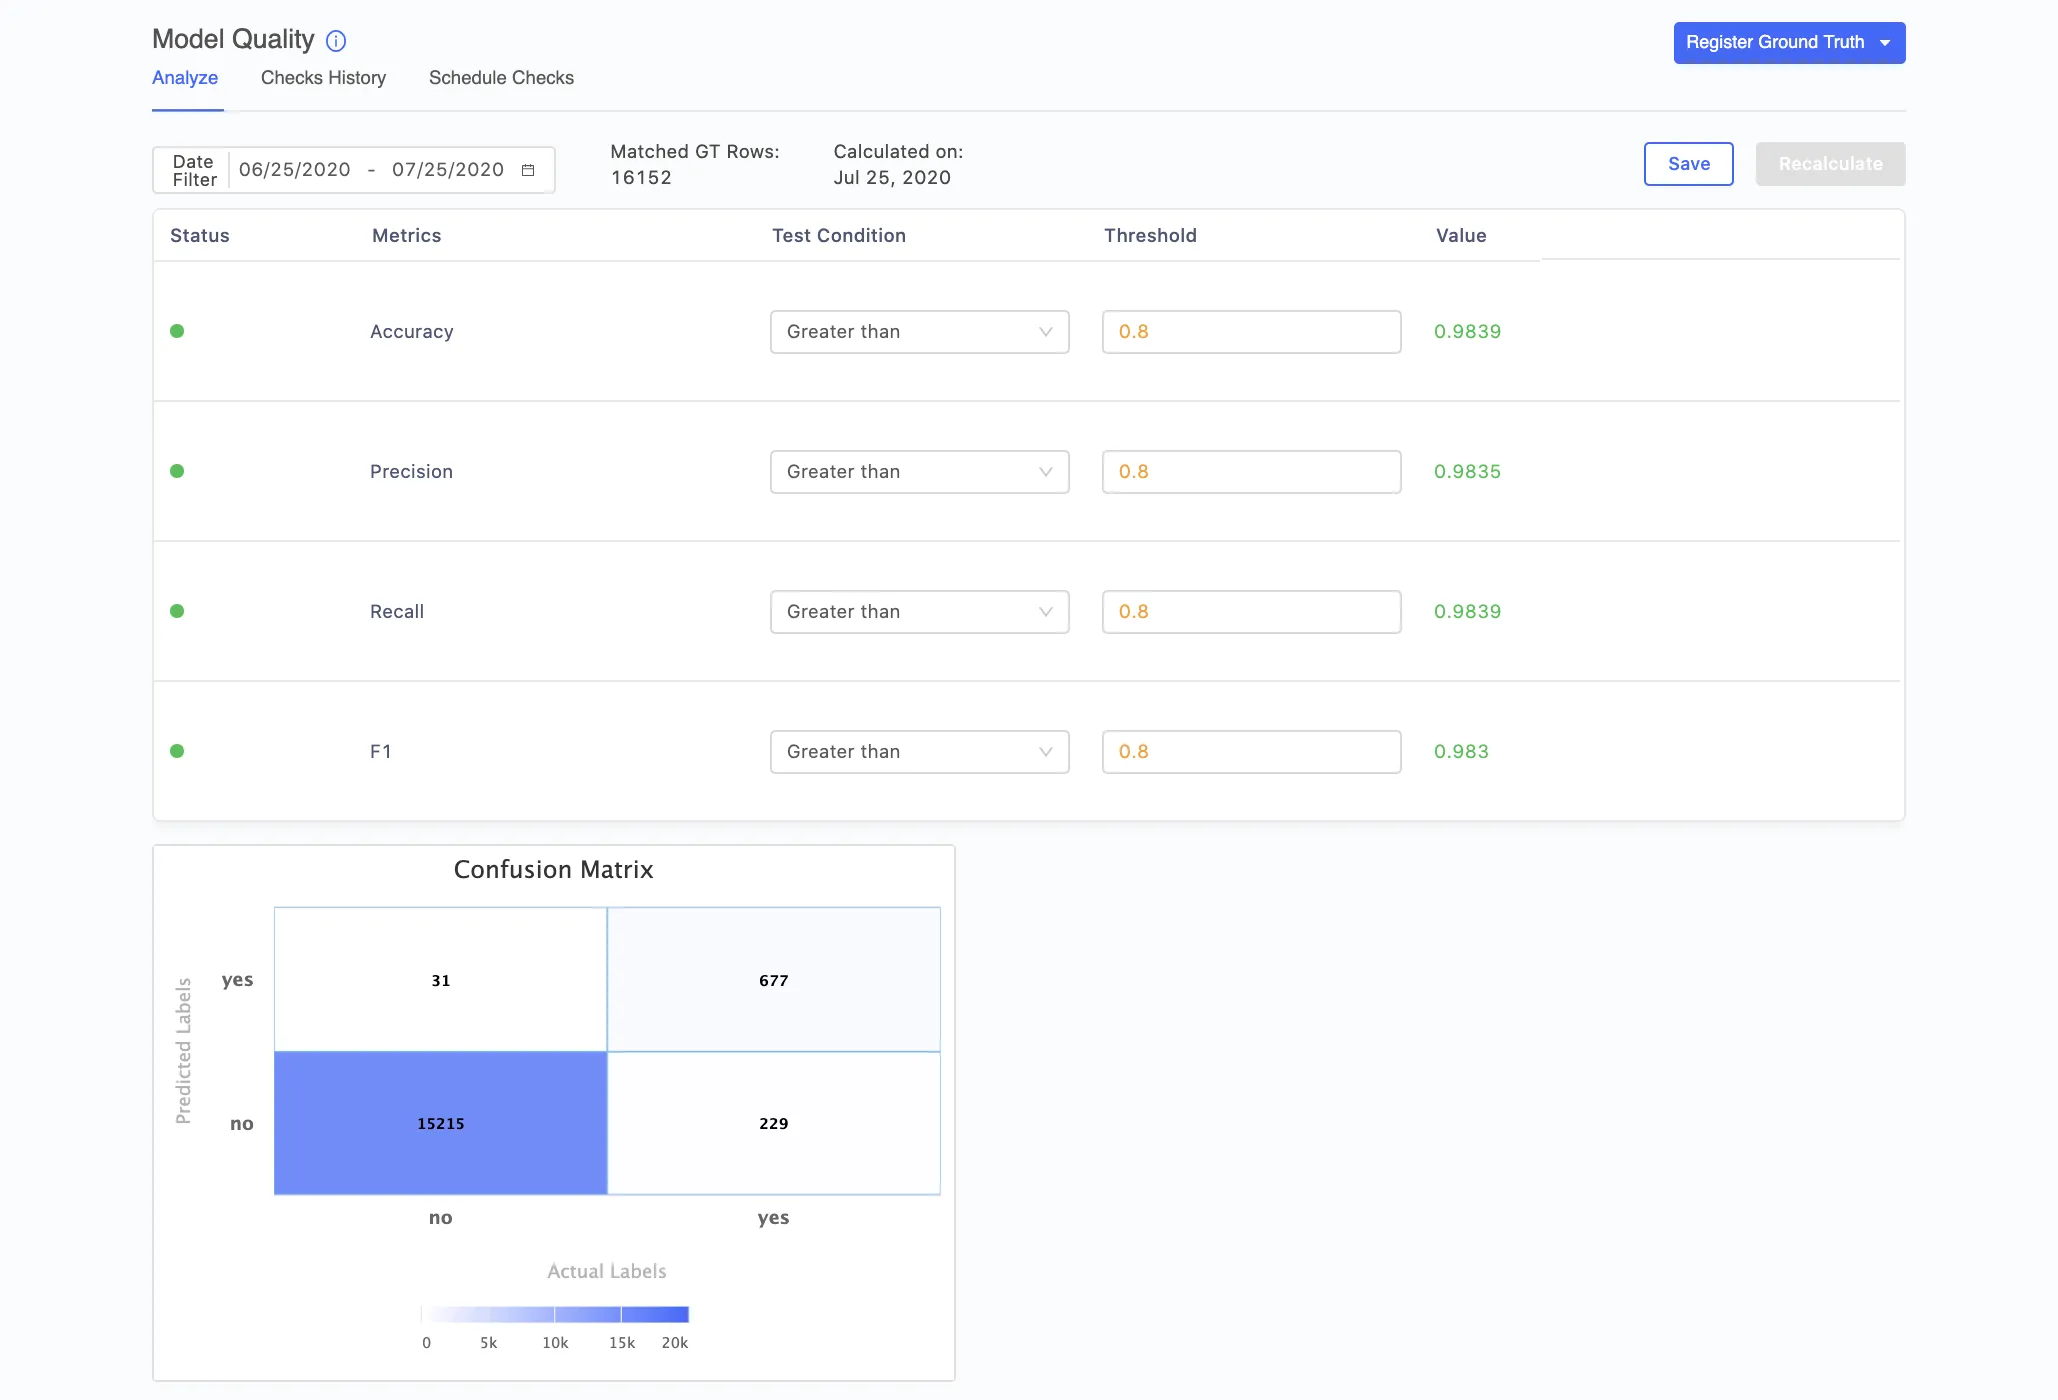Viewport: 2058px width, 1400px height.
Task: Click the F1 green status dot
Action: (x=177, y=751)
